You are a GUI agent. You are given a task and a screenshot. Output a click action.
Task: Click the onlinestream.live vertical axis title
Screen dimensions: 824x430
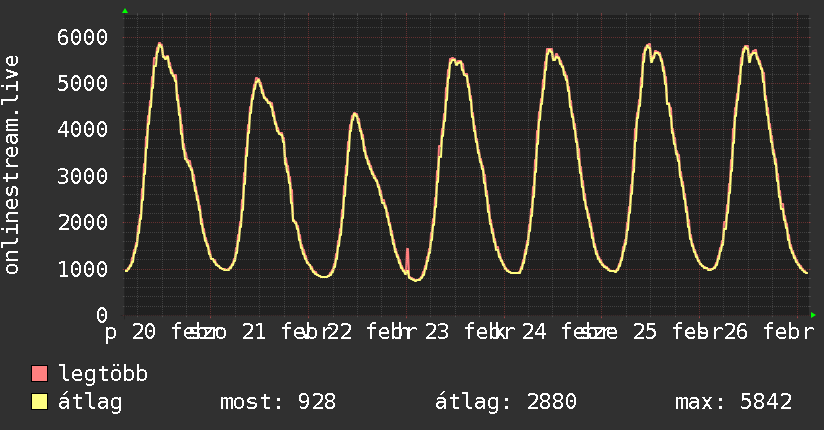point(11,165)
